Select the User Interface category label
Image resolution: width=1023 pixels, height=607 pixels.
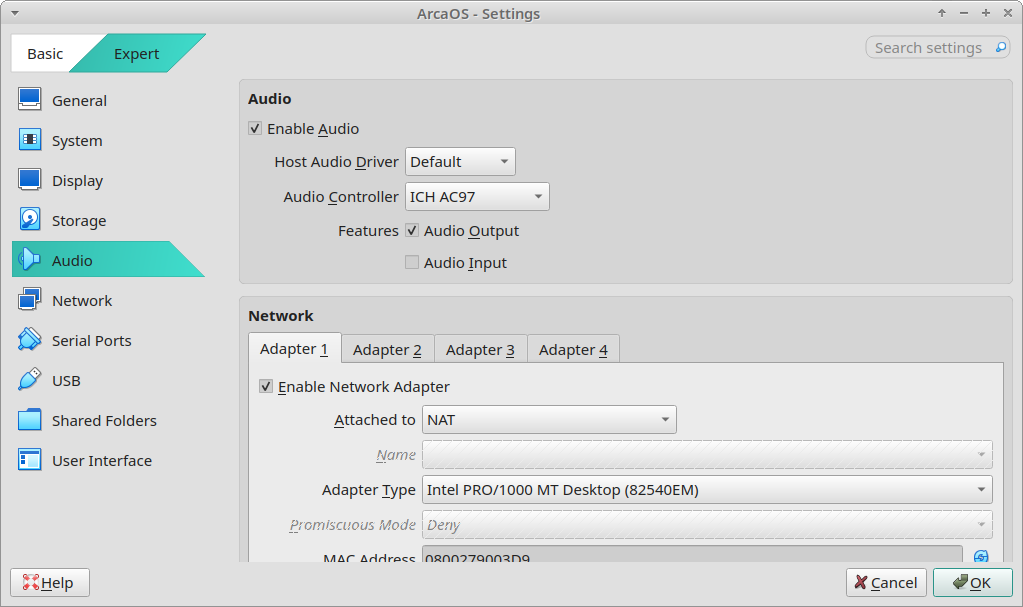tap(102, 461)
